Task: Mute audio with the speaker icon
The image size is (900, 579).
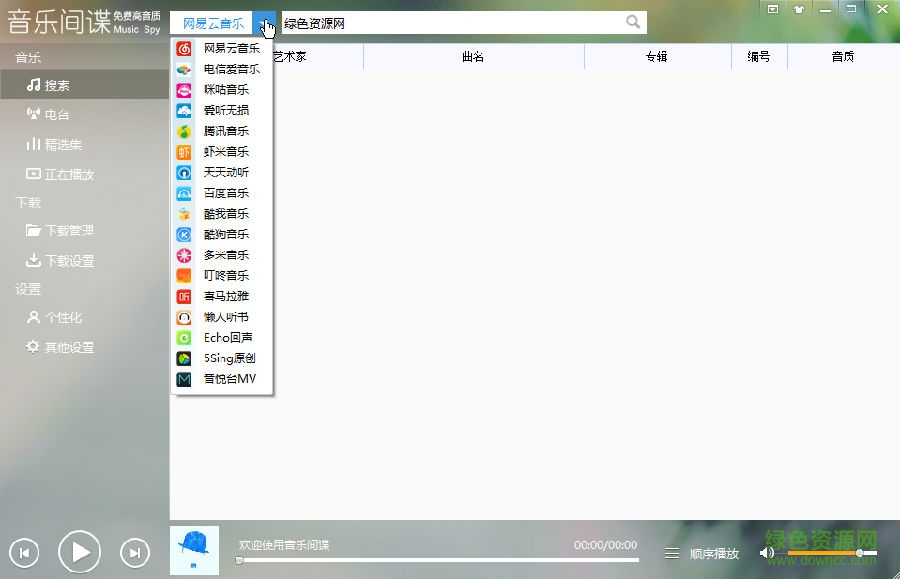Action: pyautogui.click(x=766, y=551)
